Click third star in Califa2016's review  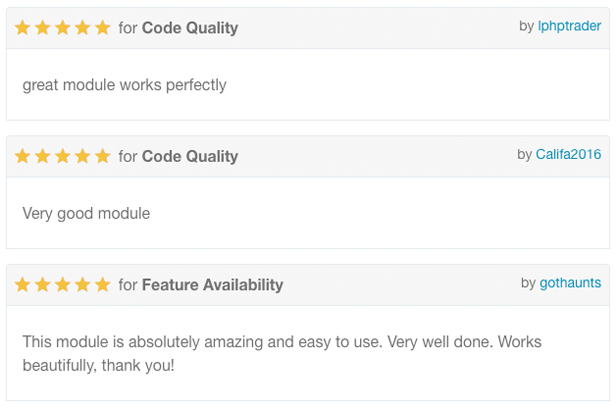point(62,156)
